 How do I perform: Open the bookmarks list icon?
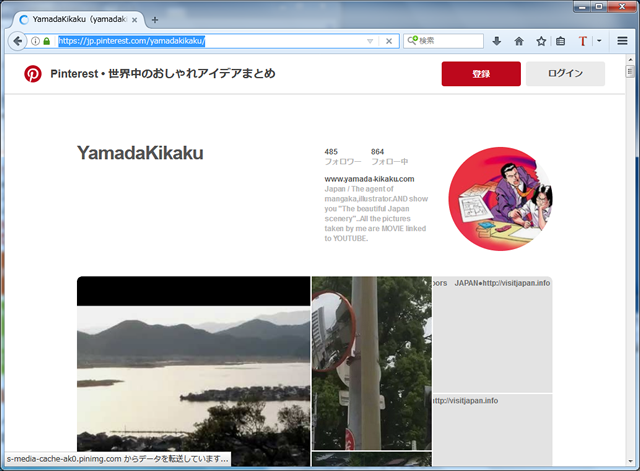(x=561, y=41)
